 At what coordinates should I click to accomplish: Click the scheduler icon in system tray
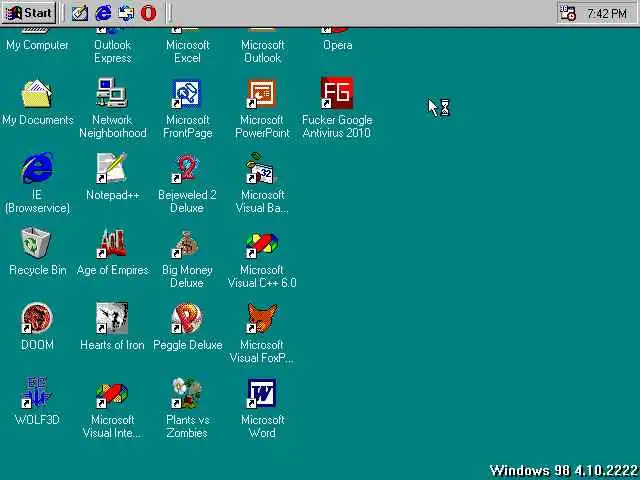tap(568, 13)
